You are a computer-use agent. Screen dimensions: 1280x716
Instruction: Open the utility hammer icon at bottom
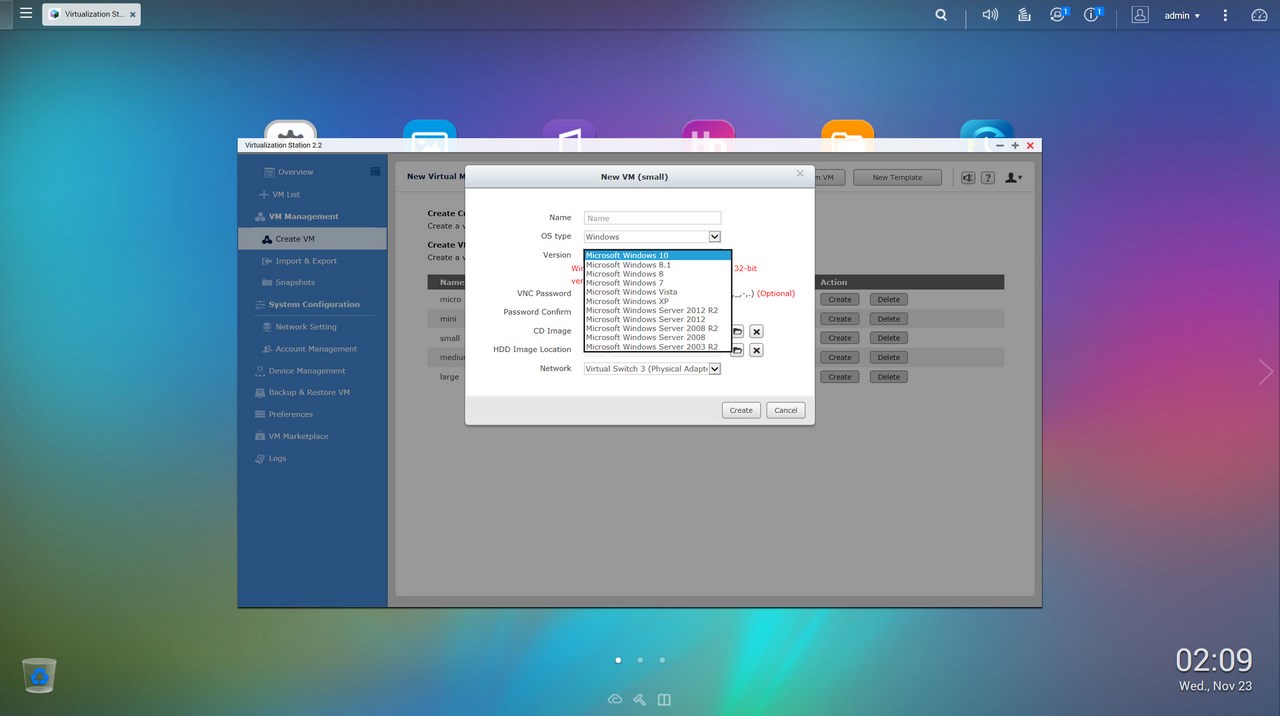(640, 699)
